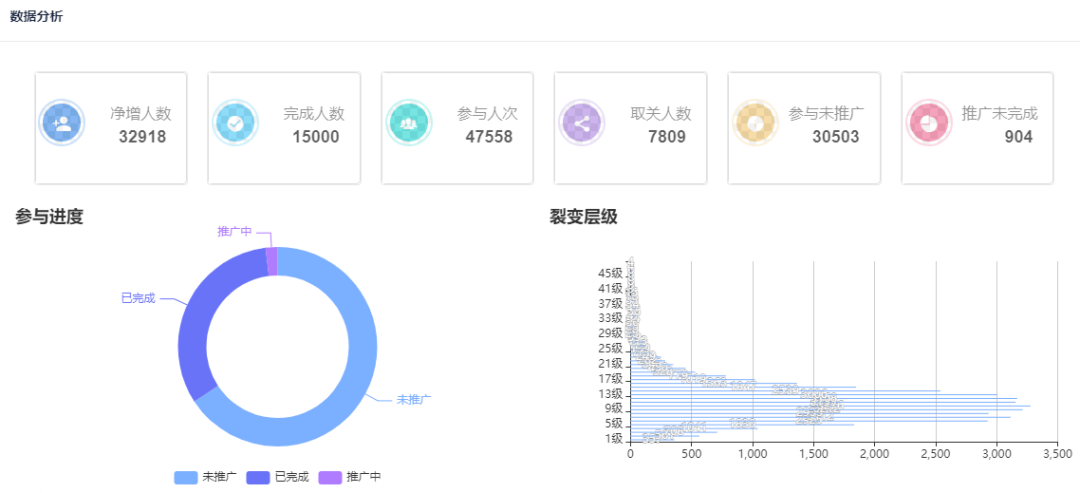Click the 参与人次 value 47558
1080x493 pixels.
click(489, 137)
